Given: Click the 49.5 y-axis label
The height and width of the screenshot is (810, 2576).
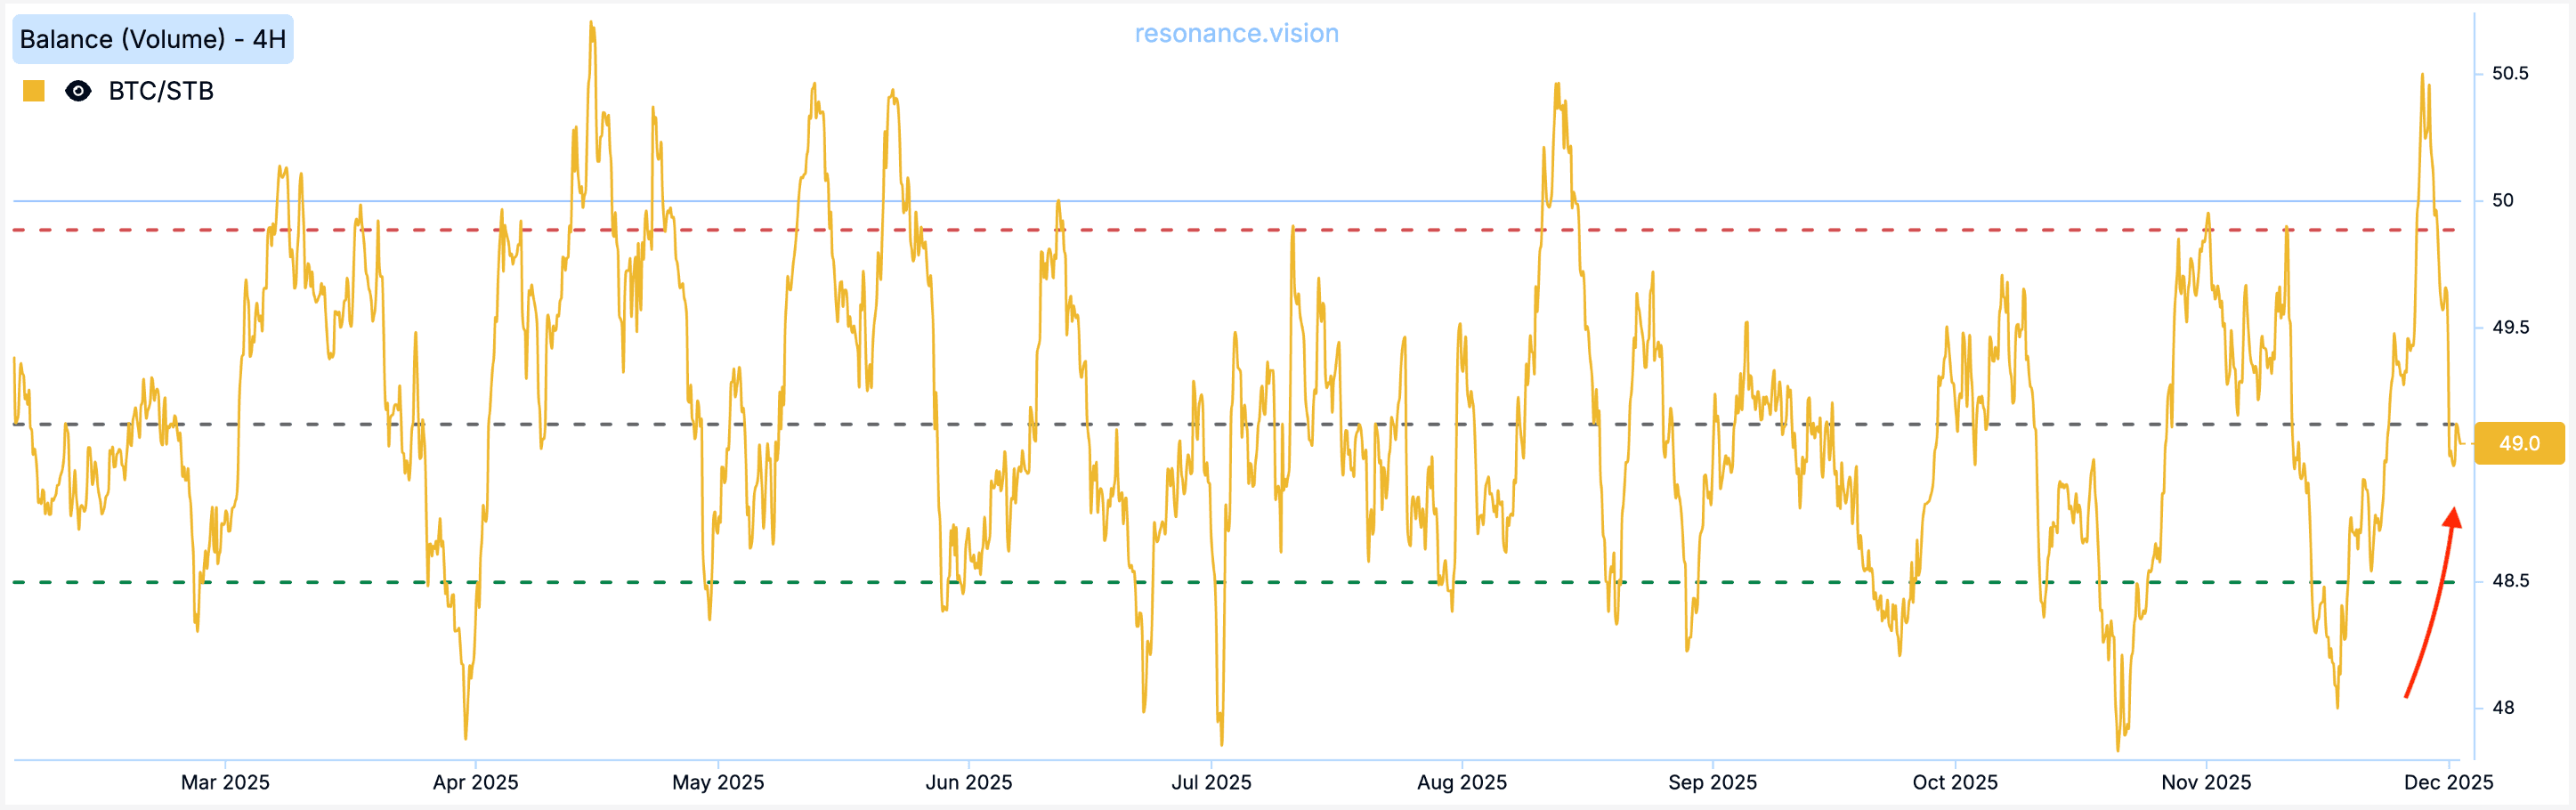Looking at the screenshot, I should (x=2509, y=327).
